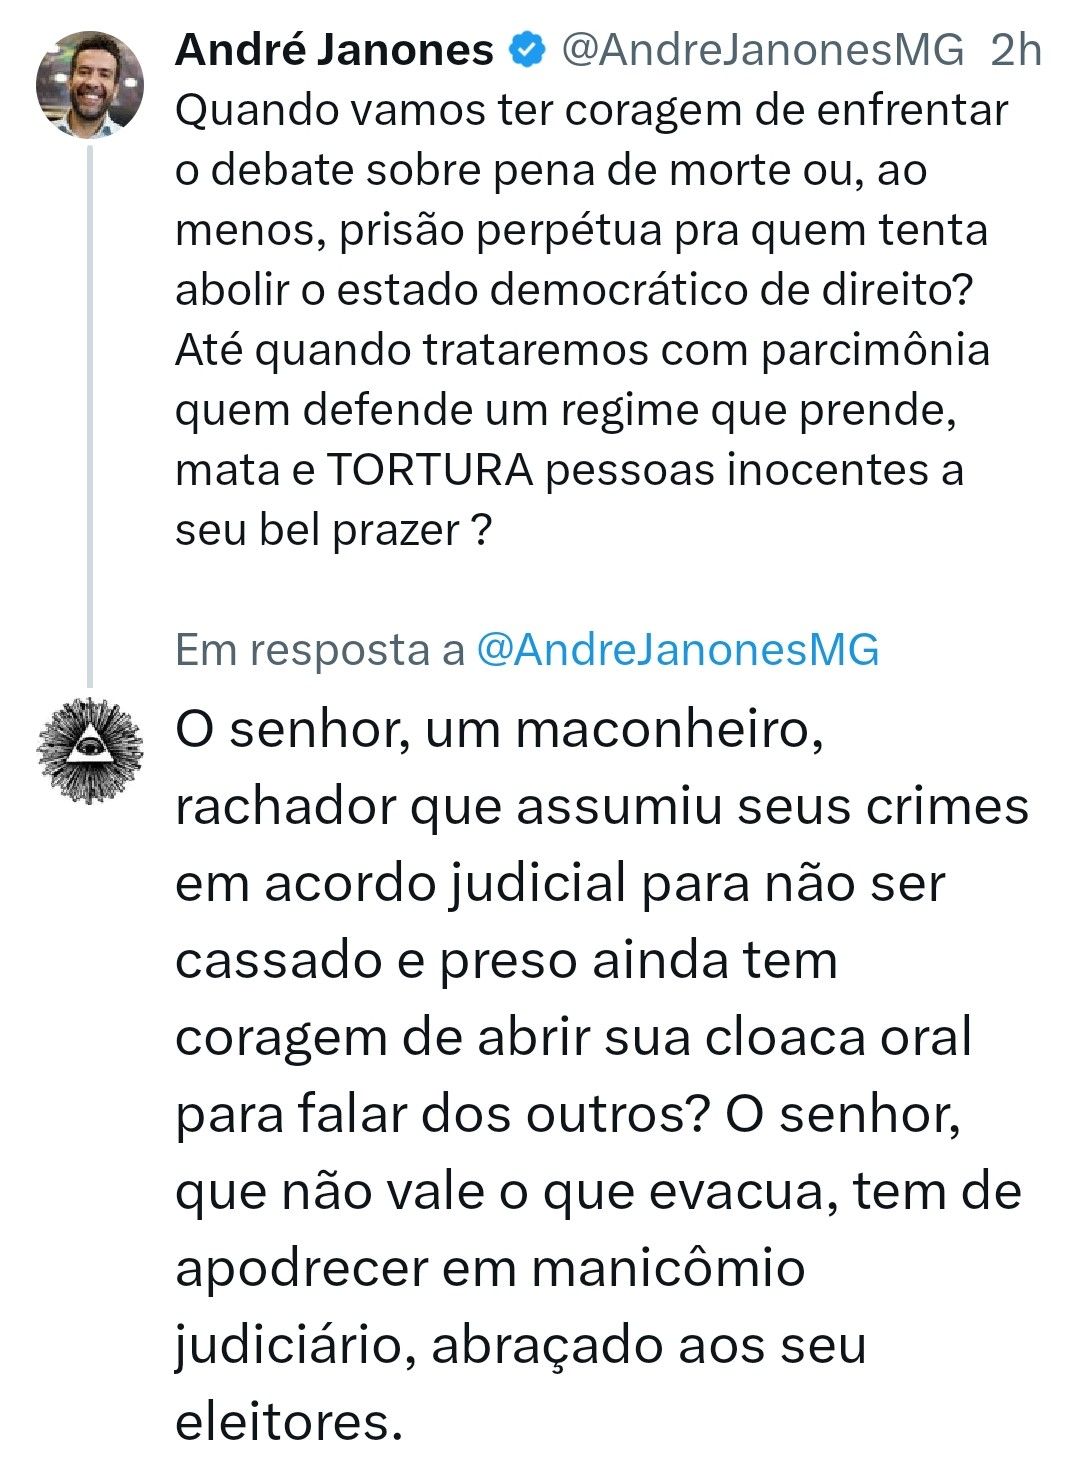Click "seu bel prazer ?" closing line
The height and width of the screenshot is (1474, 1080).
[334, 530]
